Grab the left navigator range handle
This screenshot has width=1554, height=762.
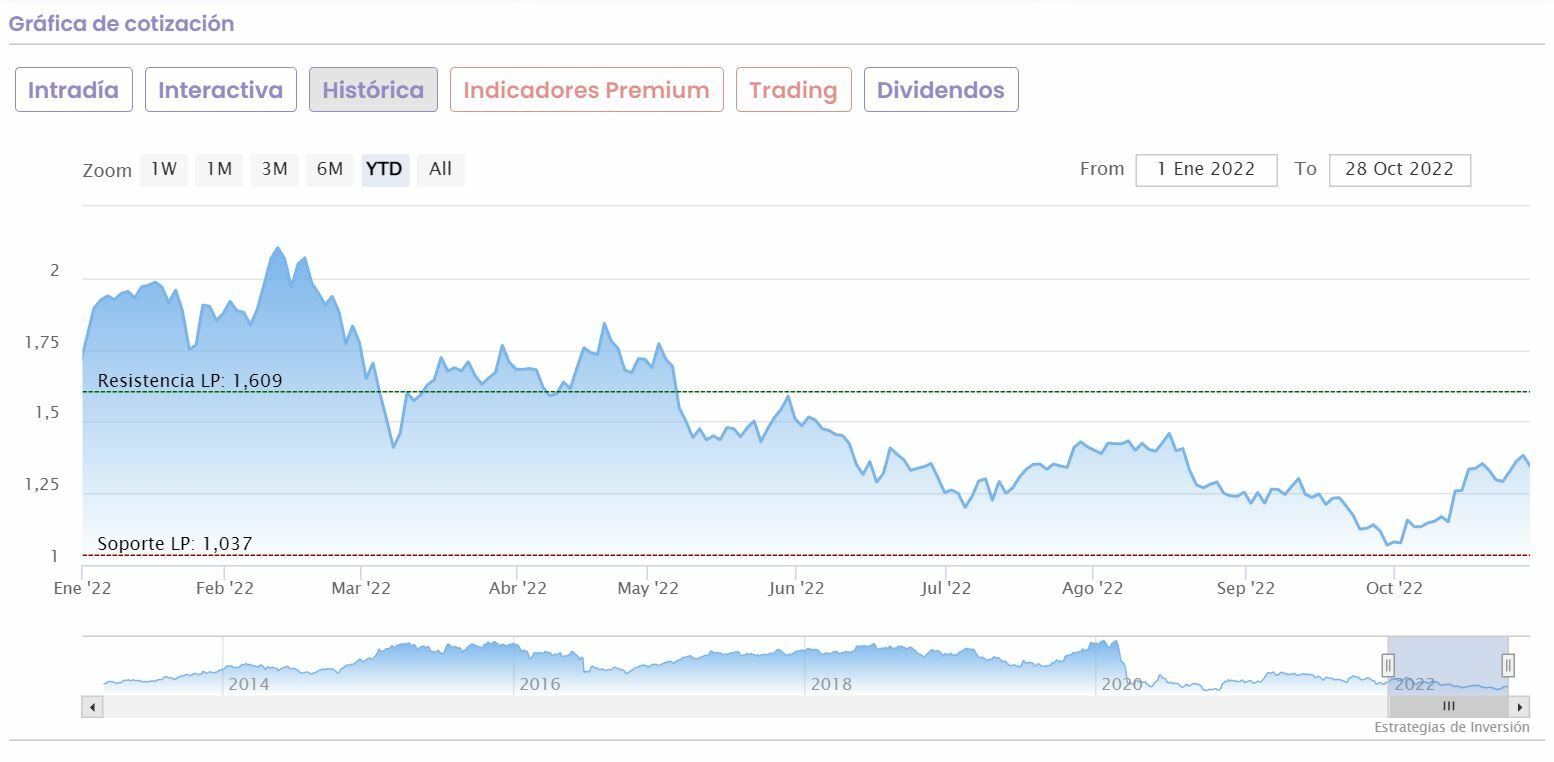click(x=1388, y=665)
